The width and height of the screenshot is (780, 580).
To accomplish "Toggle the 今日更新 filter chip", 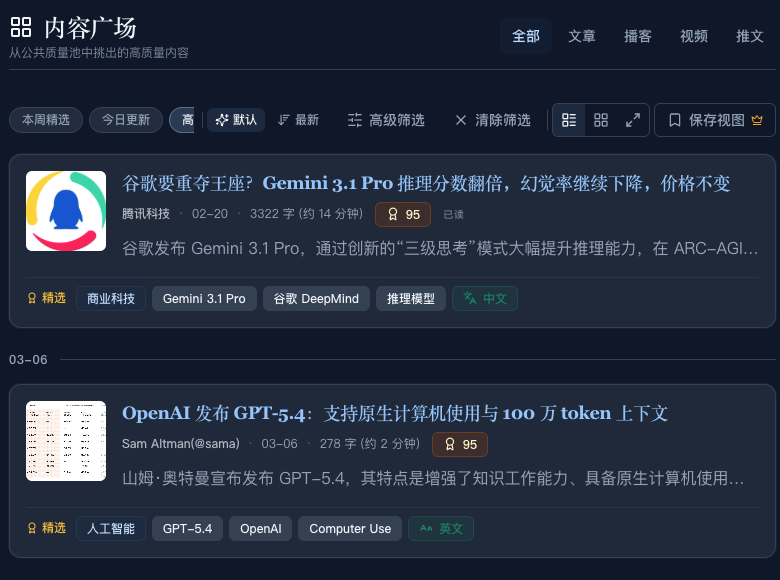I will click(126, 120).
